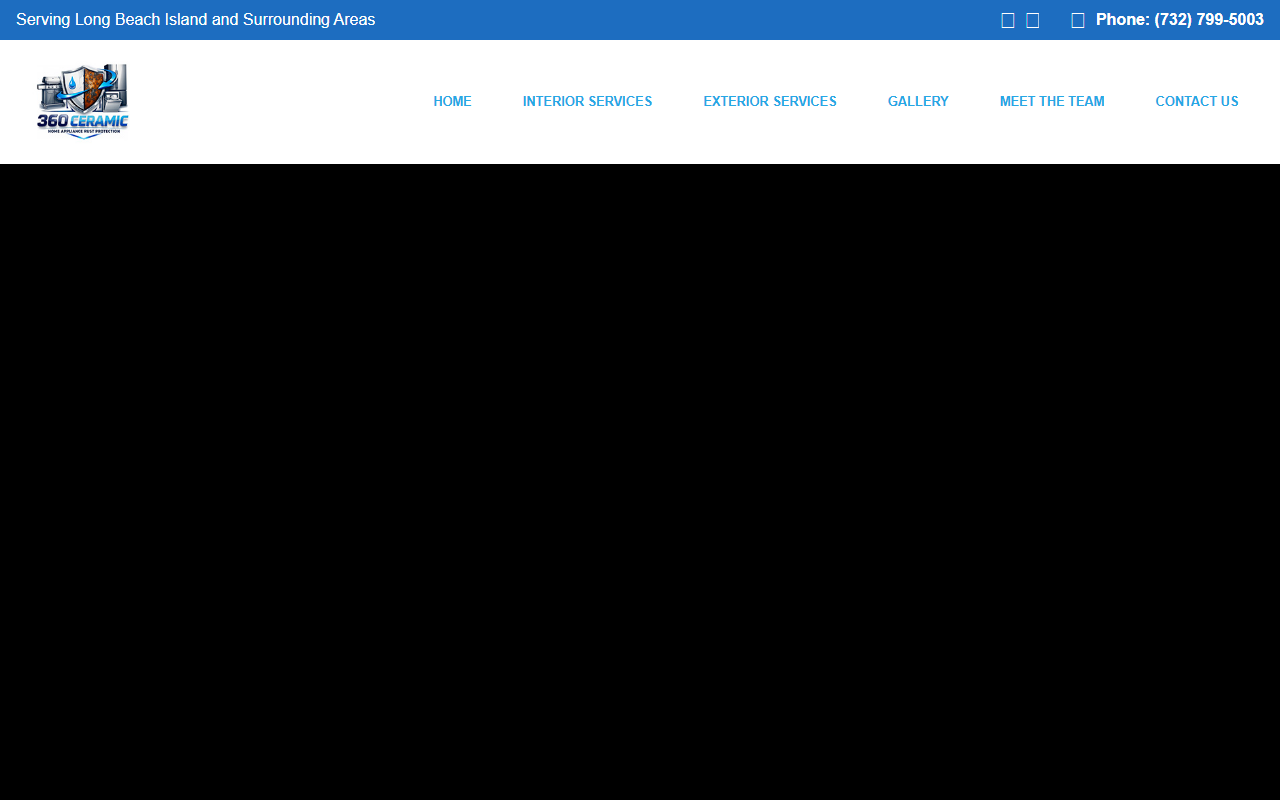Call the phone number (732) 799-5003

point(1180,19)
